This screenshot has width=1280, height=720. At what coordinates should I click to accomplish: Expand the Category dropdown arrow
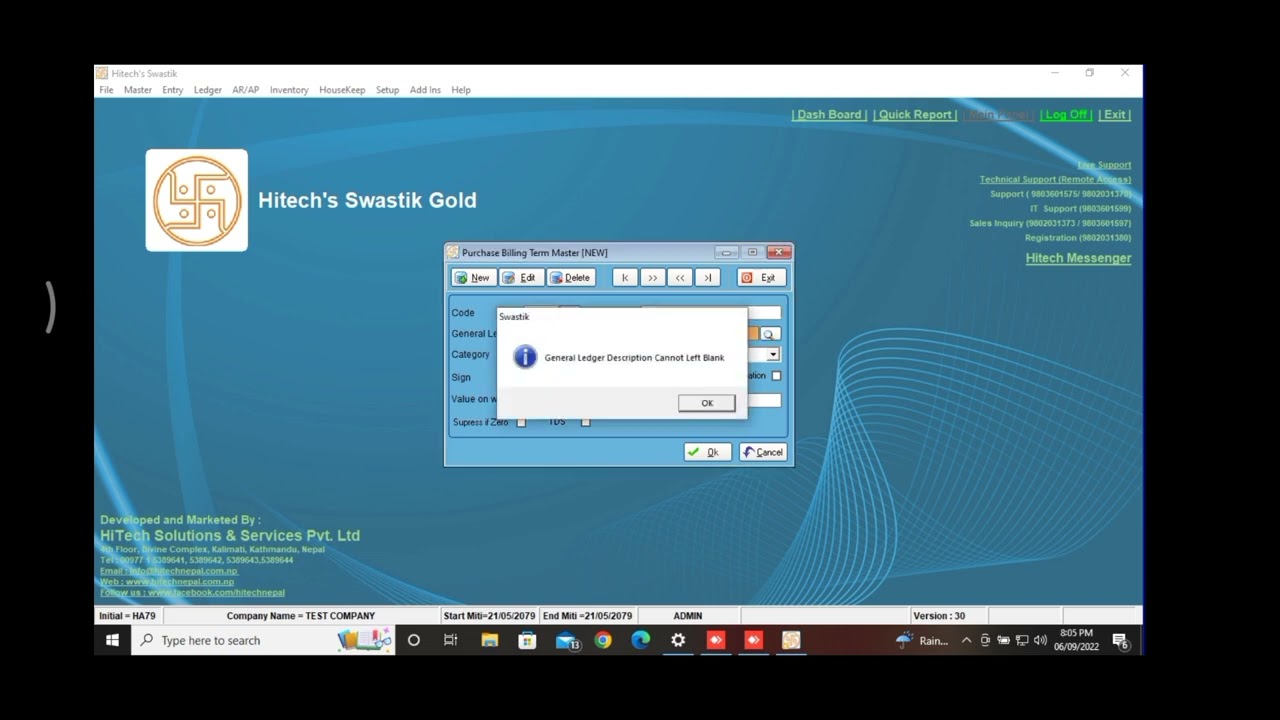(773, 355)
